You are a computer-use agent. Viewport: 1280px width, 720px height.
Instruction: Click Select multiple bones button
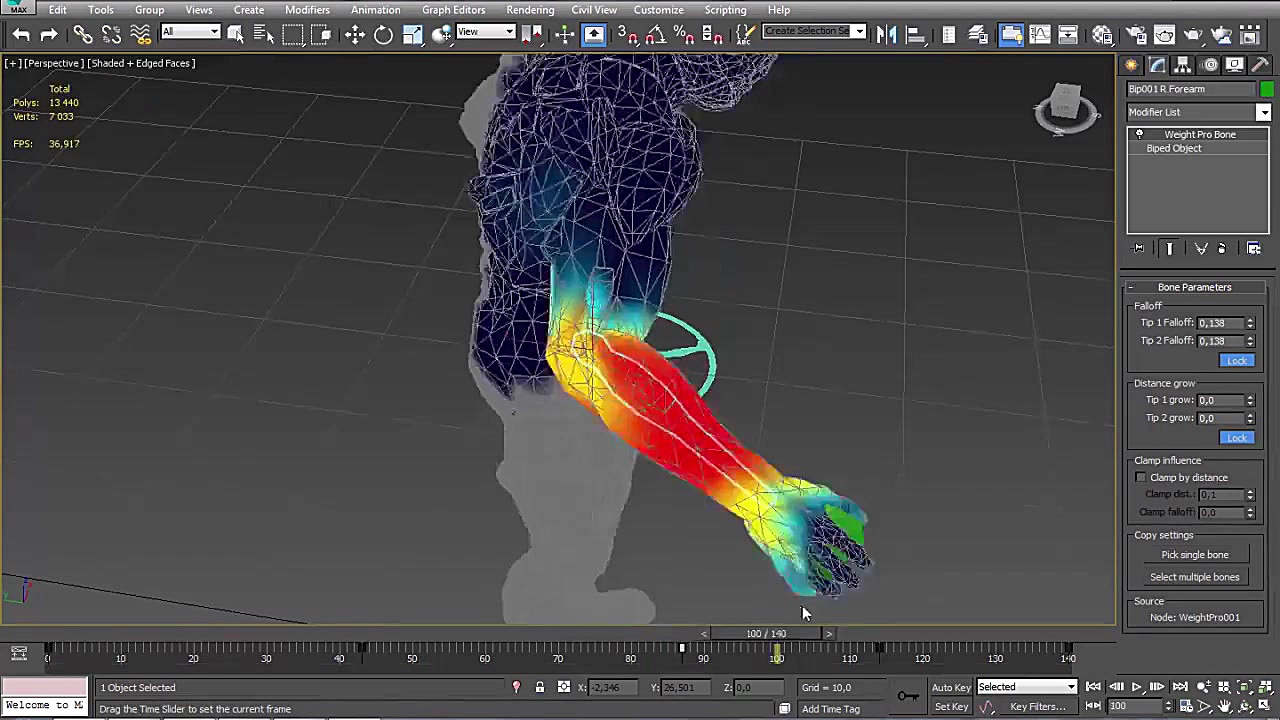[1195, 577]
